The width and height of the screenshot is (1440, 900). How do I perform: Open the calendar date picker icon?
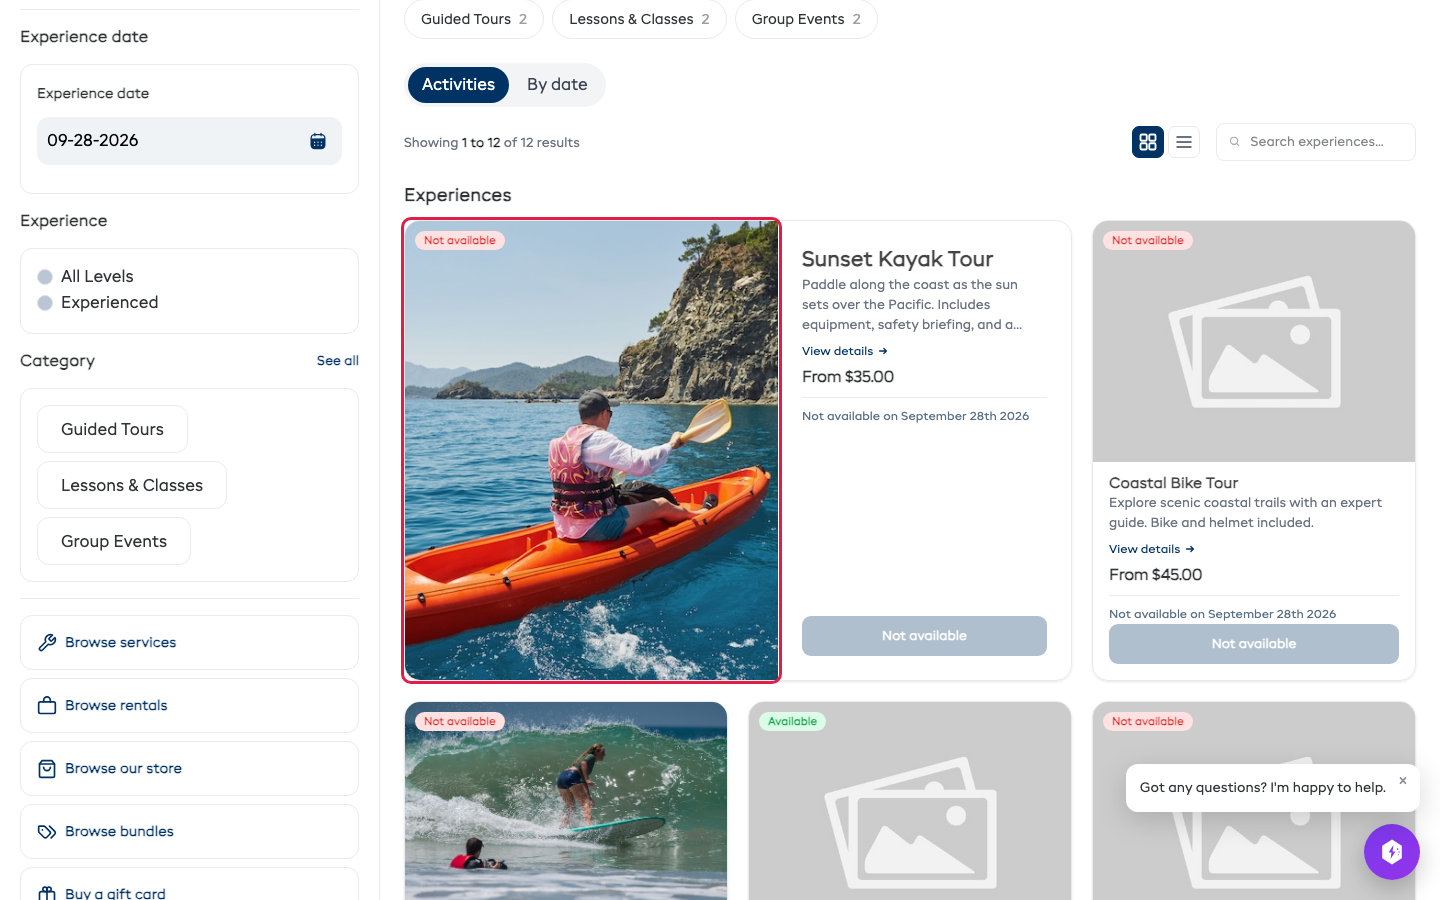click(318, 141)
